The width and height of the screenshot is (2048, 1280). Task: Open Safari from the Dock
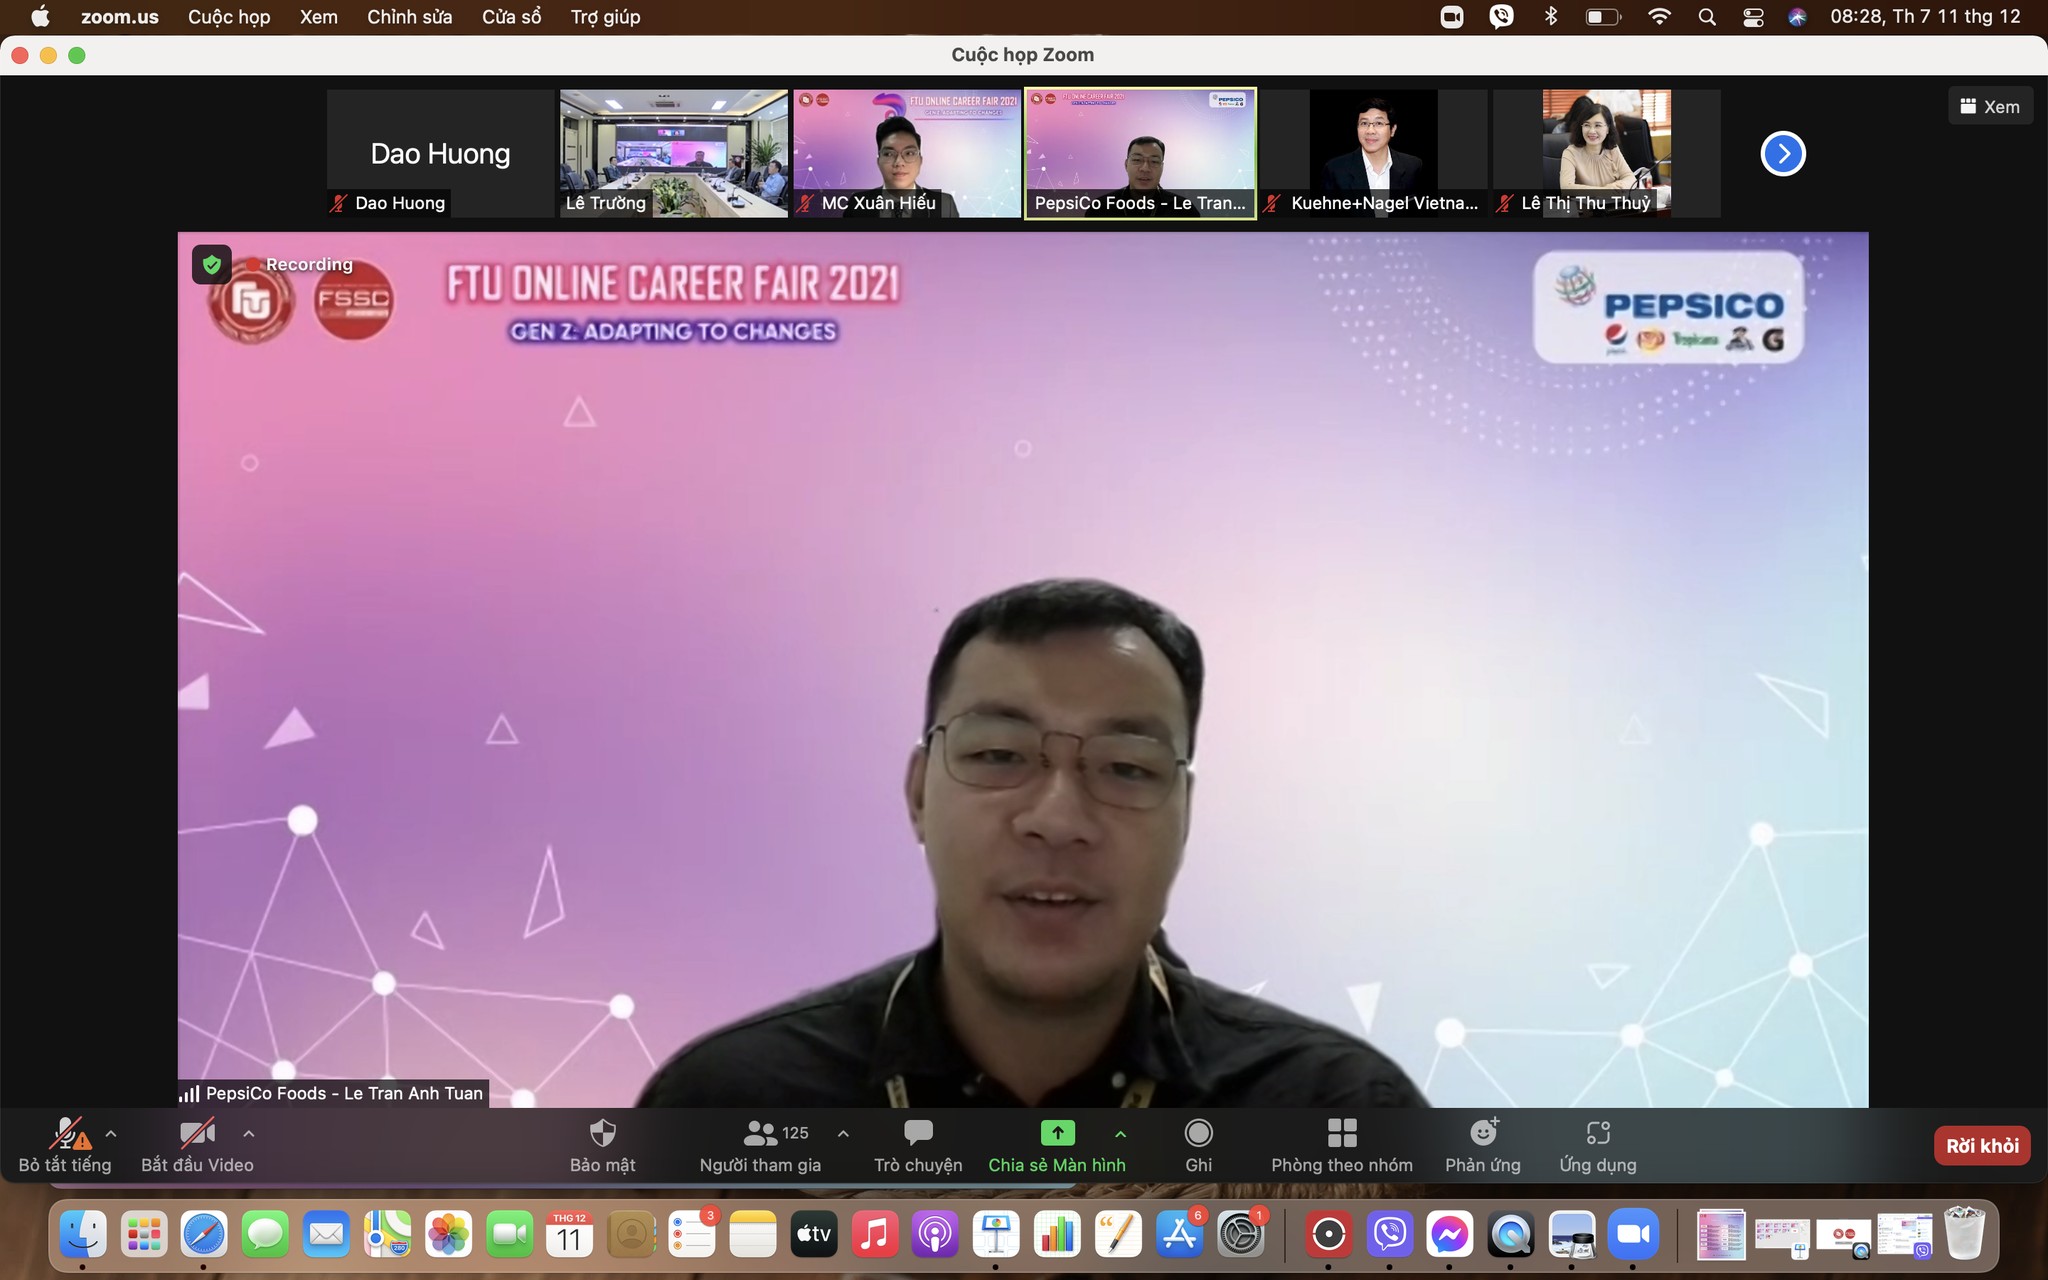click(204, 1235)
